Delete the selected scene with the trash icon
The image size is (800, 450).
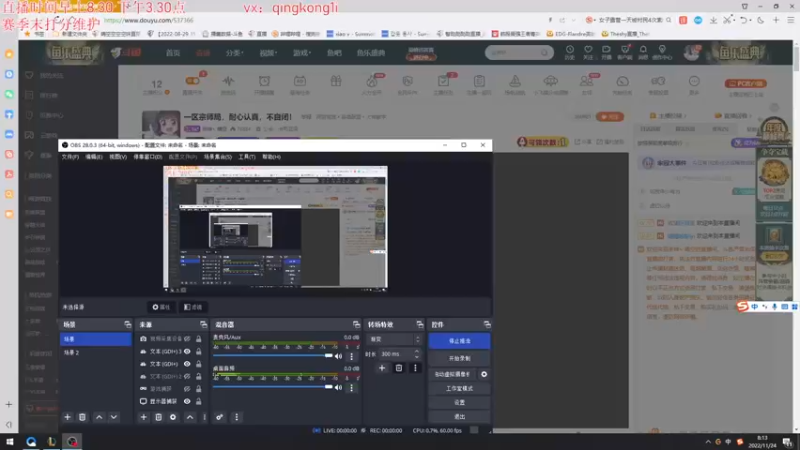click(x=82, y=417)
